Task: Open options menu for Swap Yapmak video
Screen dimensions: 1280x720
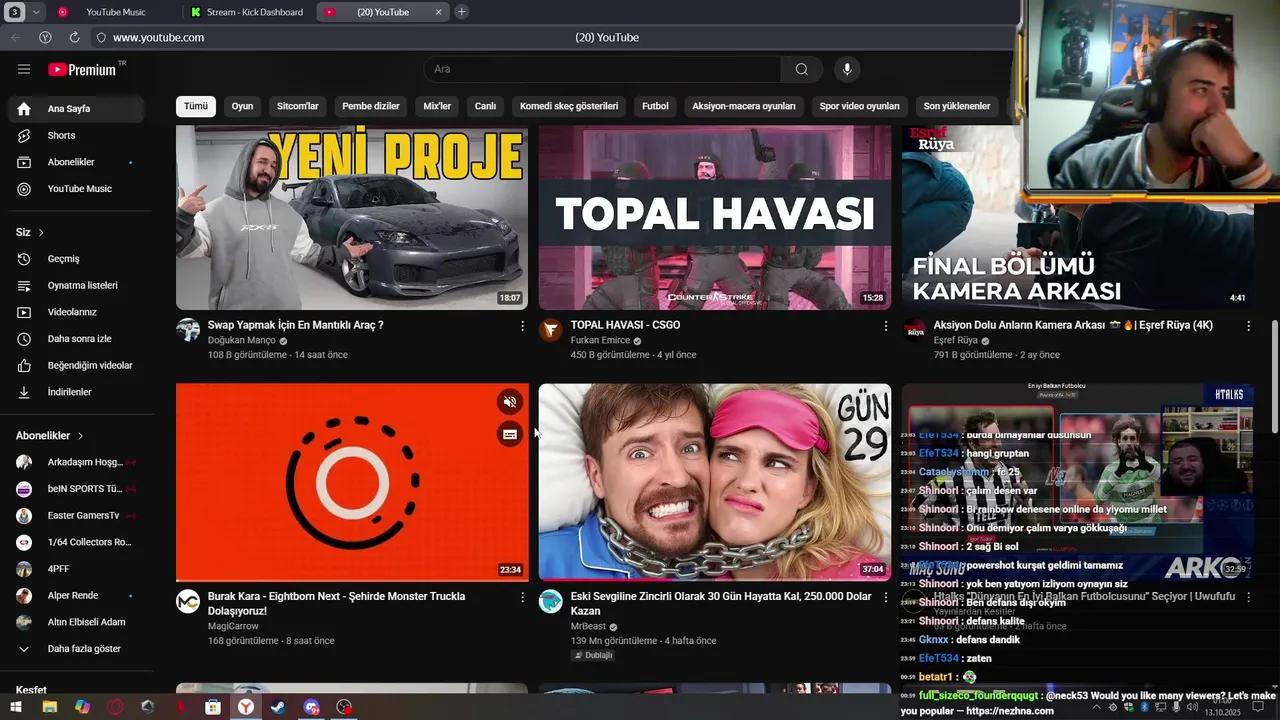Action: click(x=522, y=326)
